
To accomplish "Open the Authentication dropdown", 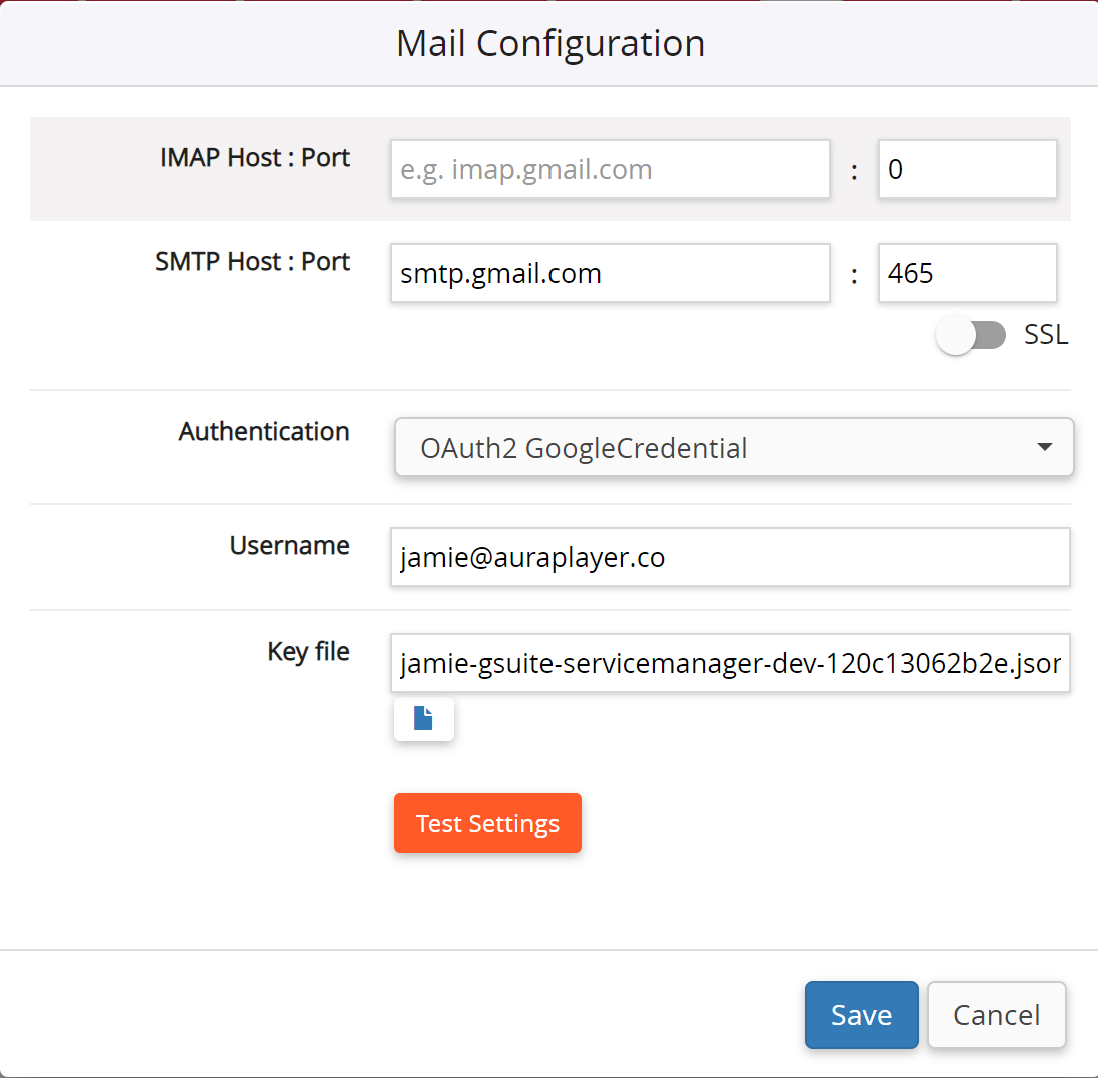I will [x=734, y=448].
